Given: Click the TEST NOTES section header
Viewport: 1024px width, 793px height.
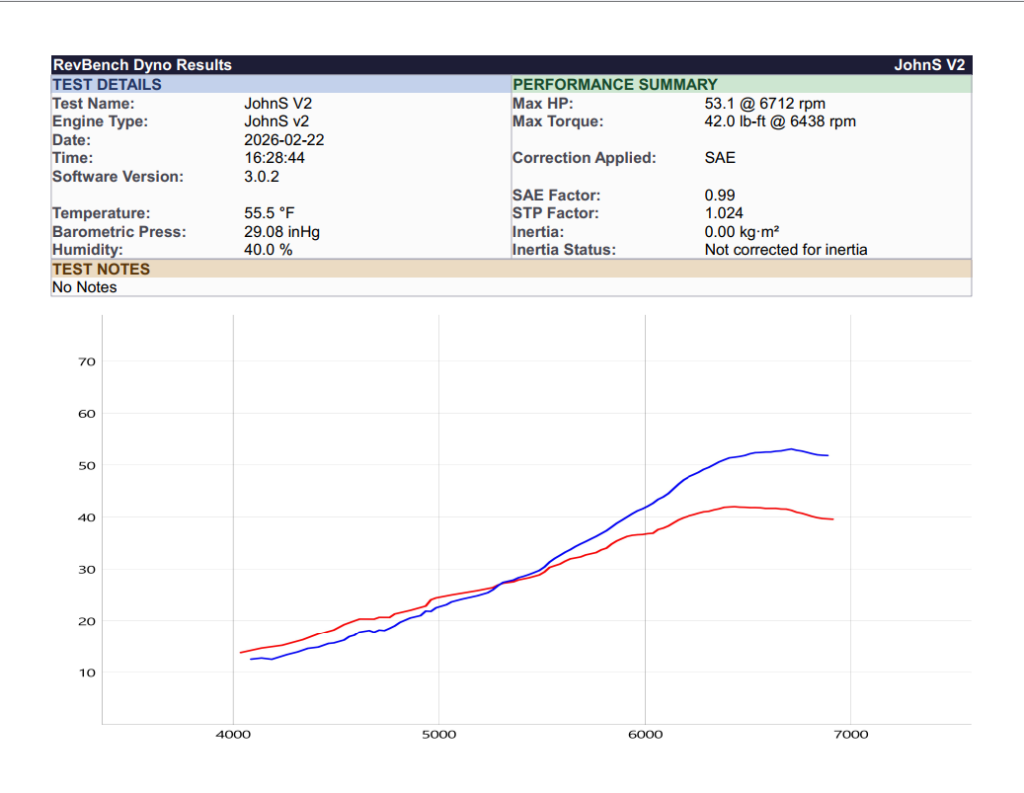Looking at the screenshot, I should click(x=101, y=269).
